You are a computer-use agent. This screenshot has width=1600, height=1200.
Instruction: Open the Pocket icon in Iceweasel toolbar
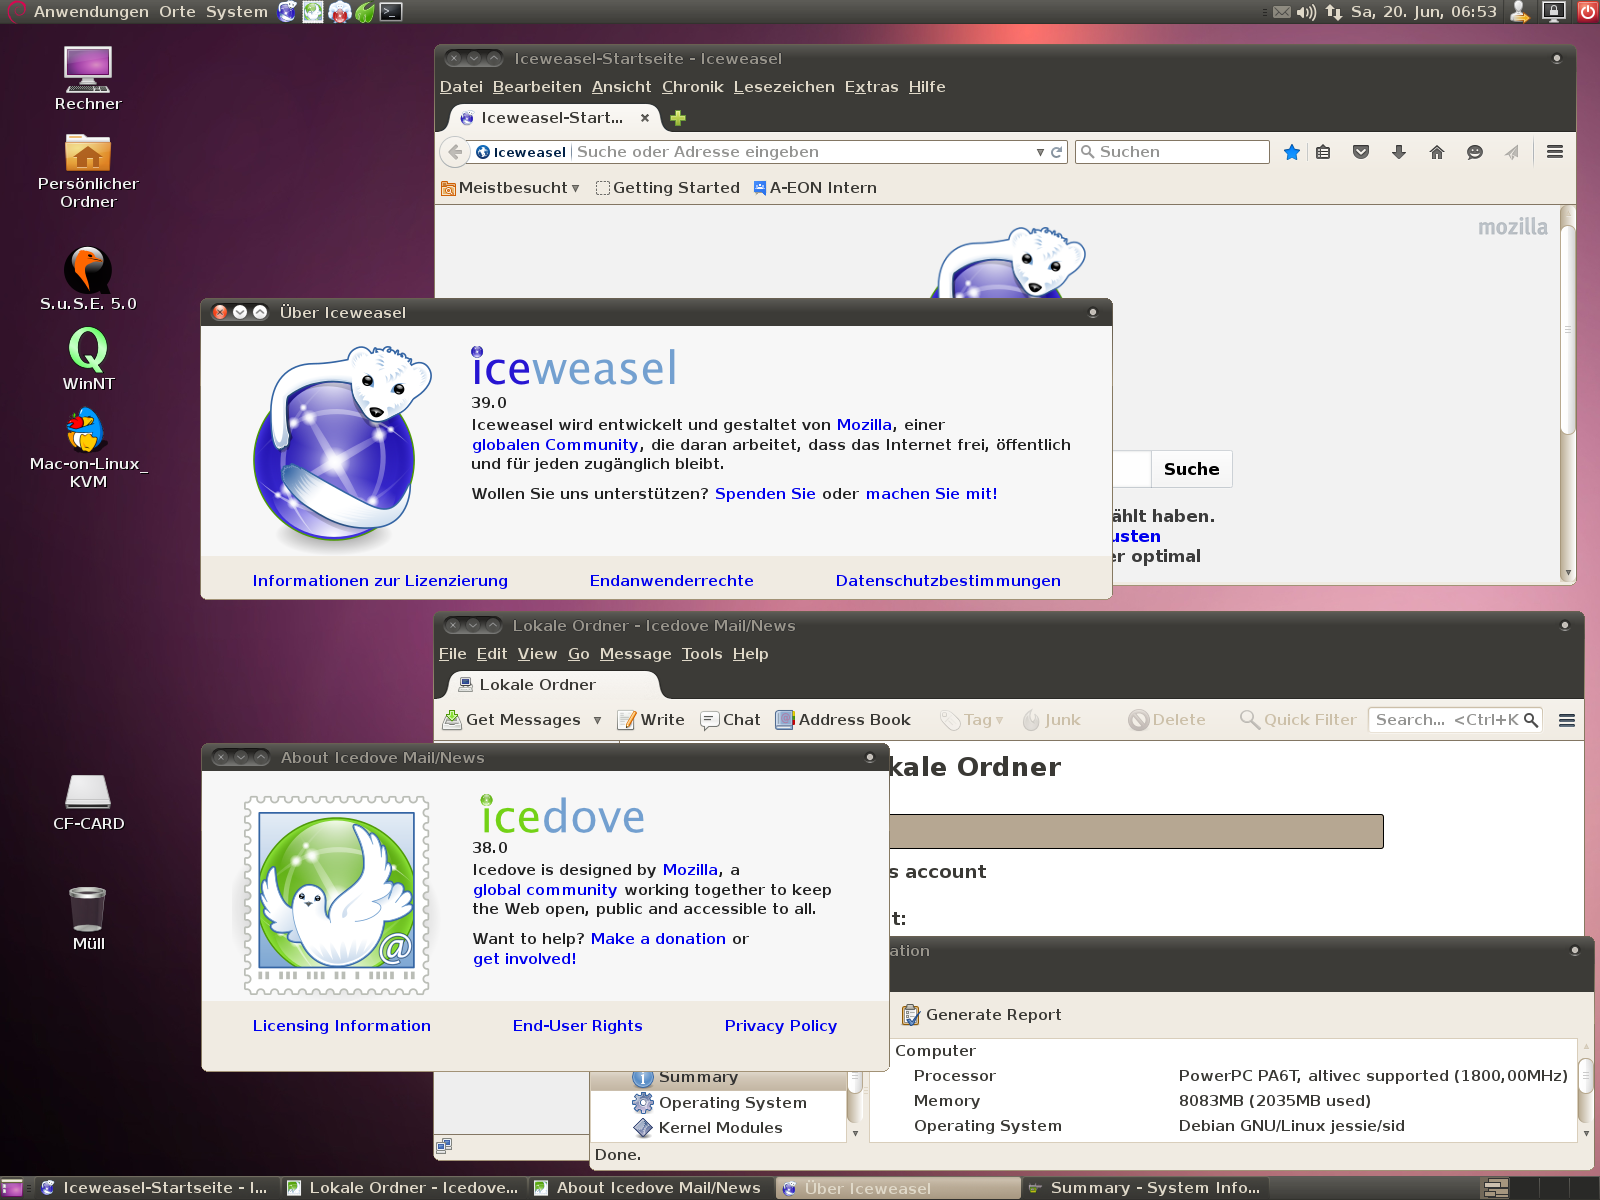coord(1361,152)
